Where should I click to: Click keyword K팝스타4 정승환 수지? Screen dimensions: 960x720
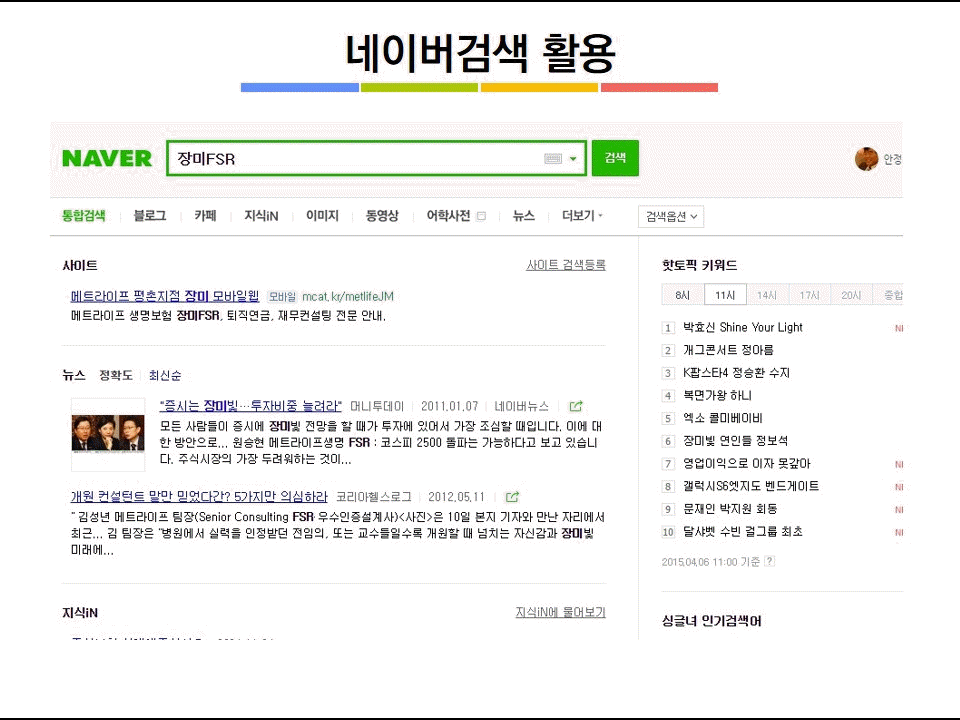point(736,373)
